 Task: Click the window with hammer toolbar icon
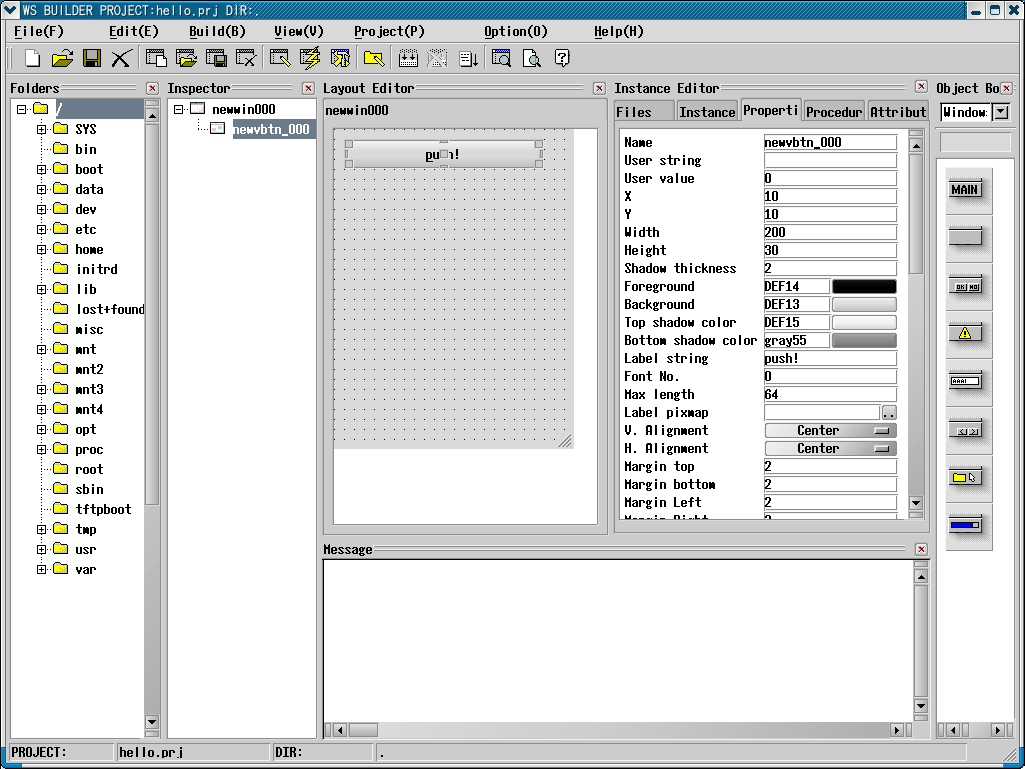tap(340, 58)
